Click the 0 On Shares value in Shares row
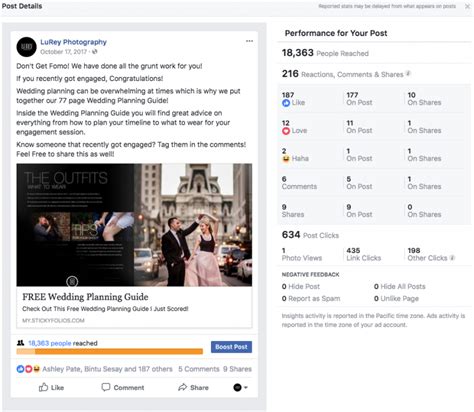The width and height of the screenshot is (474, 412). [424, 211]
